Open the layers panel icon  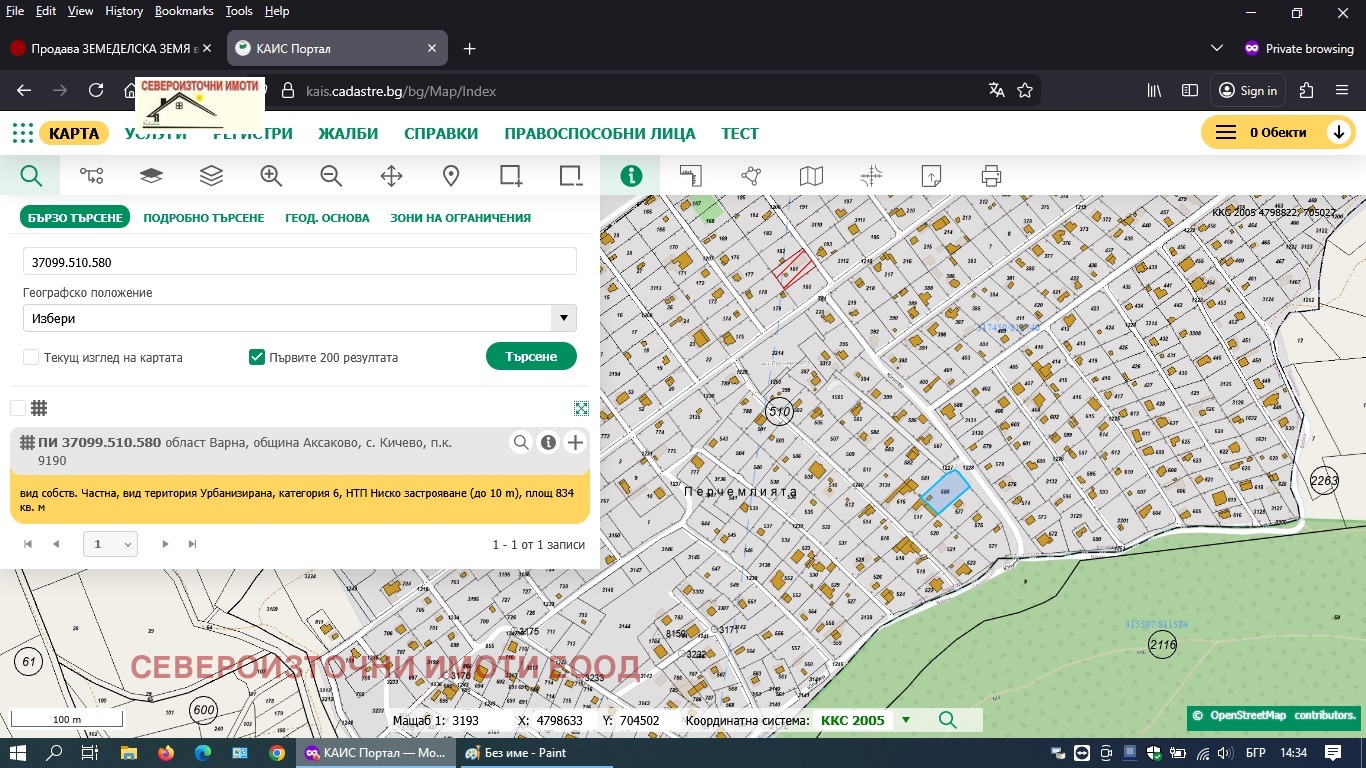point(210,175)
